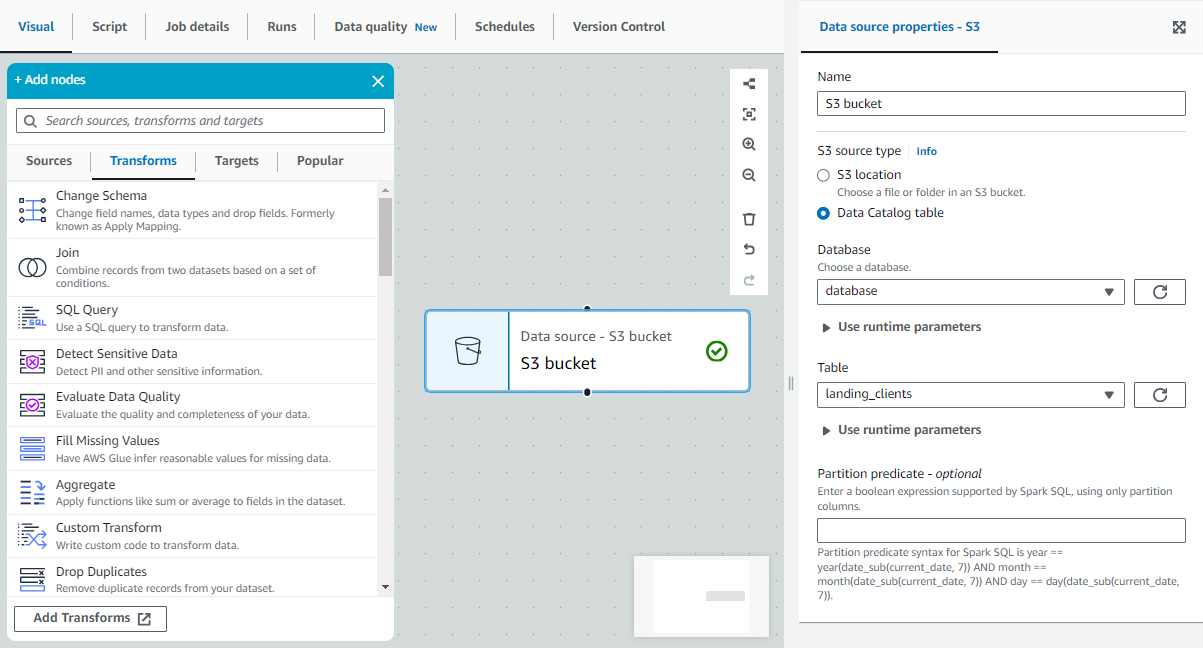Select the Data Catalog table option
The height and width of the screenshot is (648, 1203).
point(824,213)
